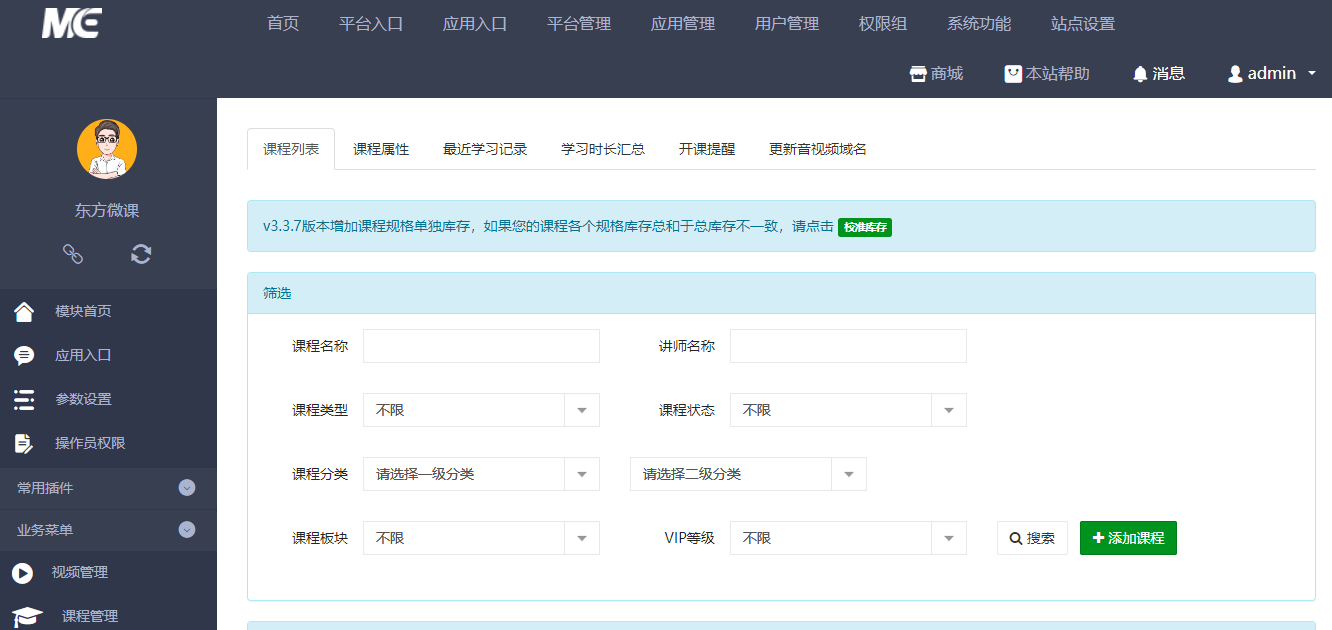This screenshot has height=630, width=1332.
Task: Click the 参数设置 sliders icon
Action: pos(25,399)
